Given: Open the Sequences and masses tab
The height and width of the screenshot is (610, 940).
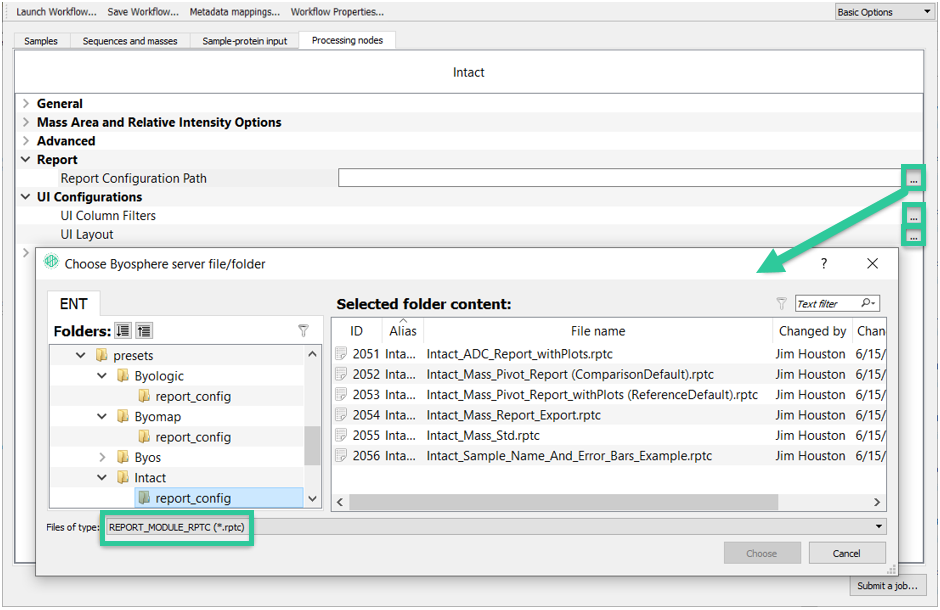Looking at the screenshot, I should pyautogui.click(x=130, y=41).
